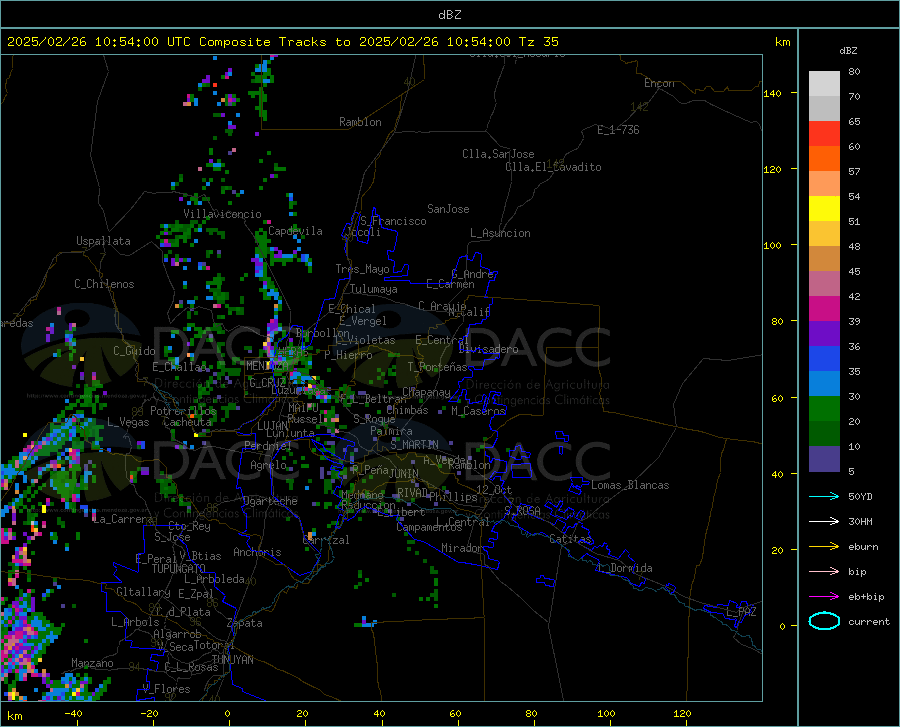Click the Zapata place label
Viewport: 900px width, 727px height.
[245, 623]
